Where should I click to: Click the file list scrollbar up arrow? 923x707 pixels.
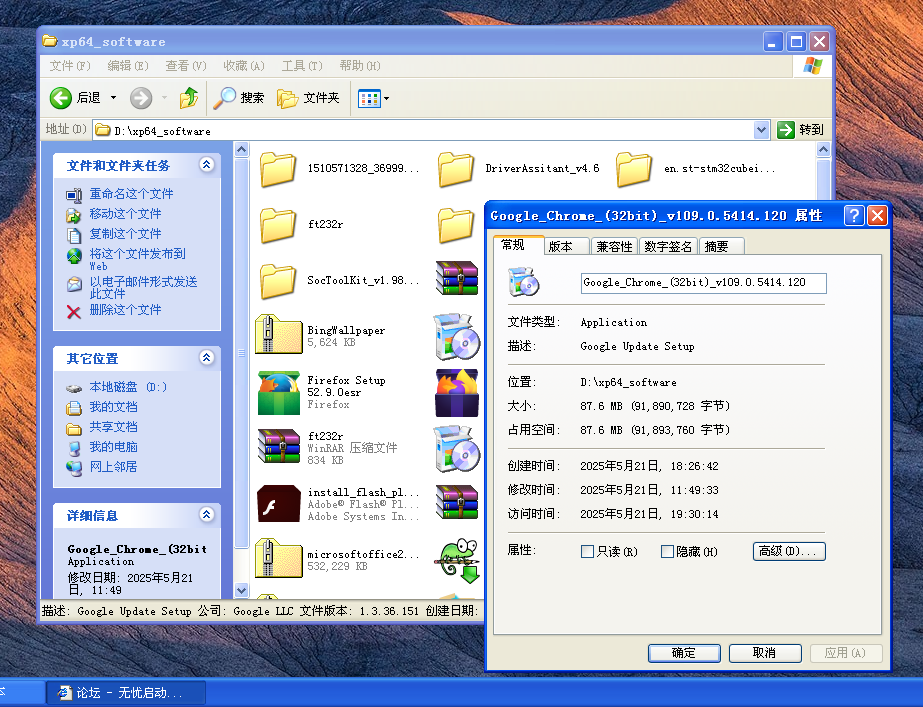click(x=823, y=150)
